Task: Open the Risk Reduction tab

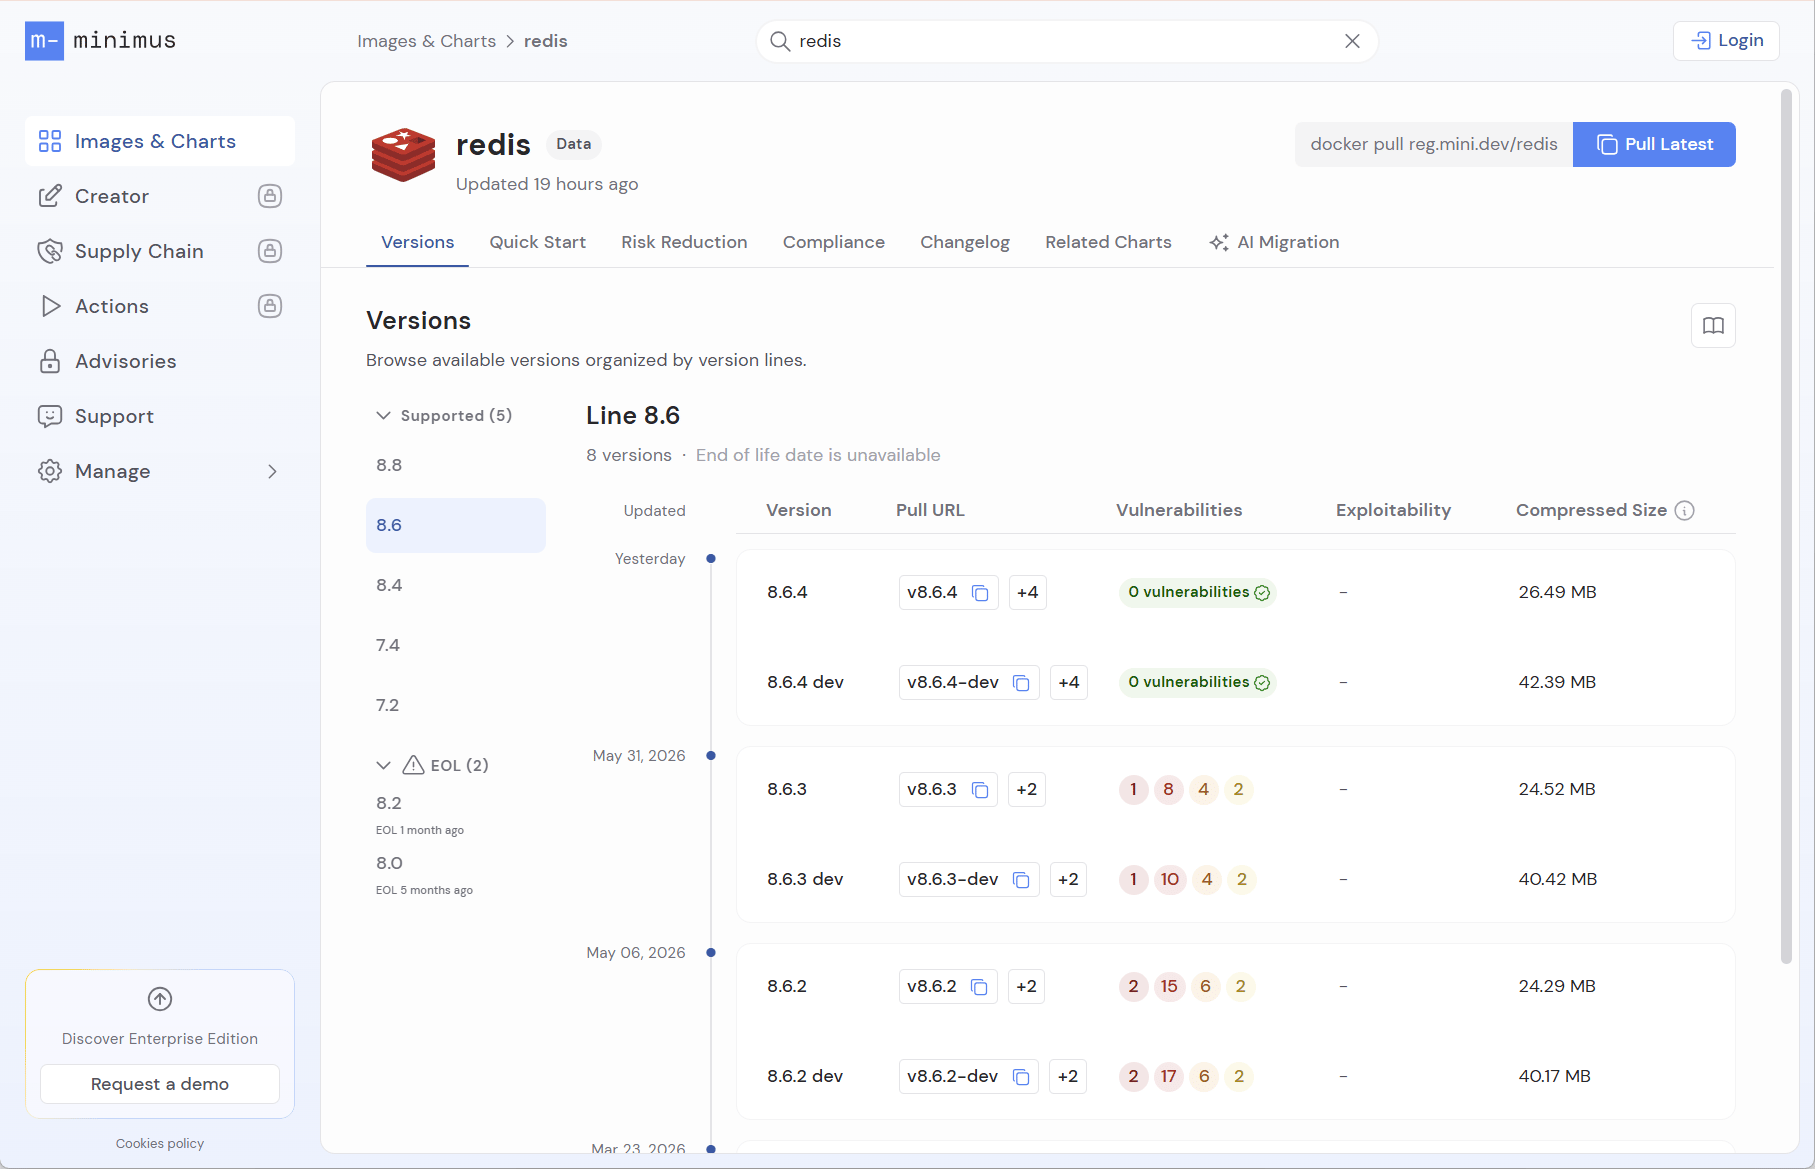Action: pyautogui.click(x=684, y=242)
